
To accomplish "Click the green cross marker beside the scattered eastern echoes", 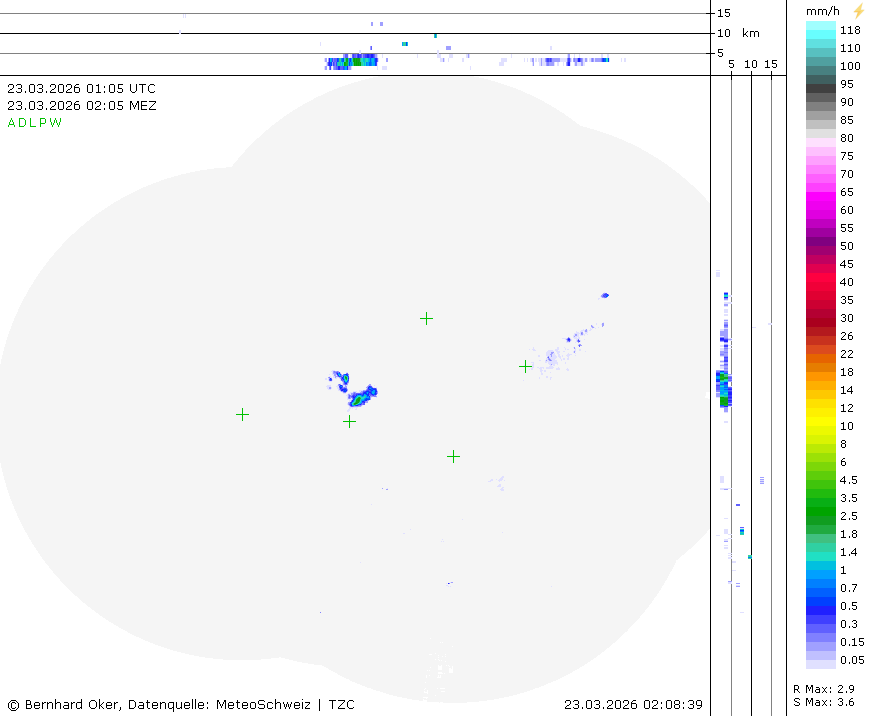I will 525,366.
